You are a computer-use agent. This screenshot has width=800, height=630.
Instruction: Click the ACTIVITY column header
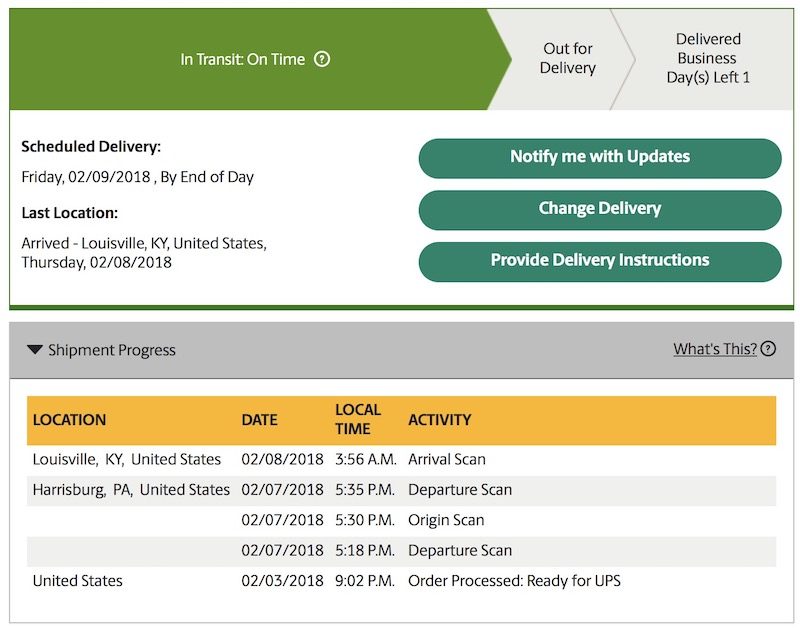point(439,420)
